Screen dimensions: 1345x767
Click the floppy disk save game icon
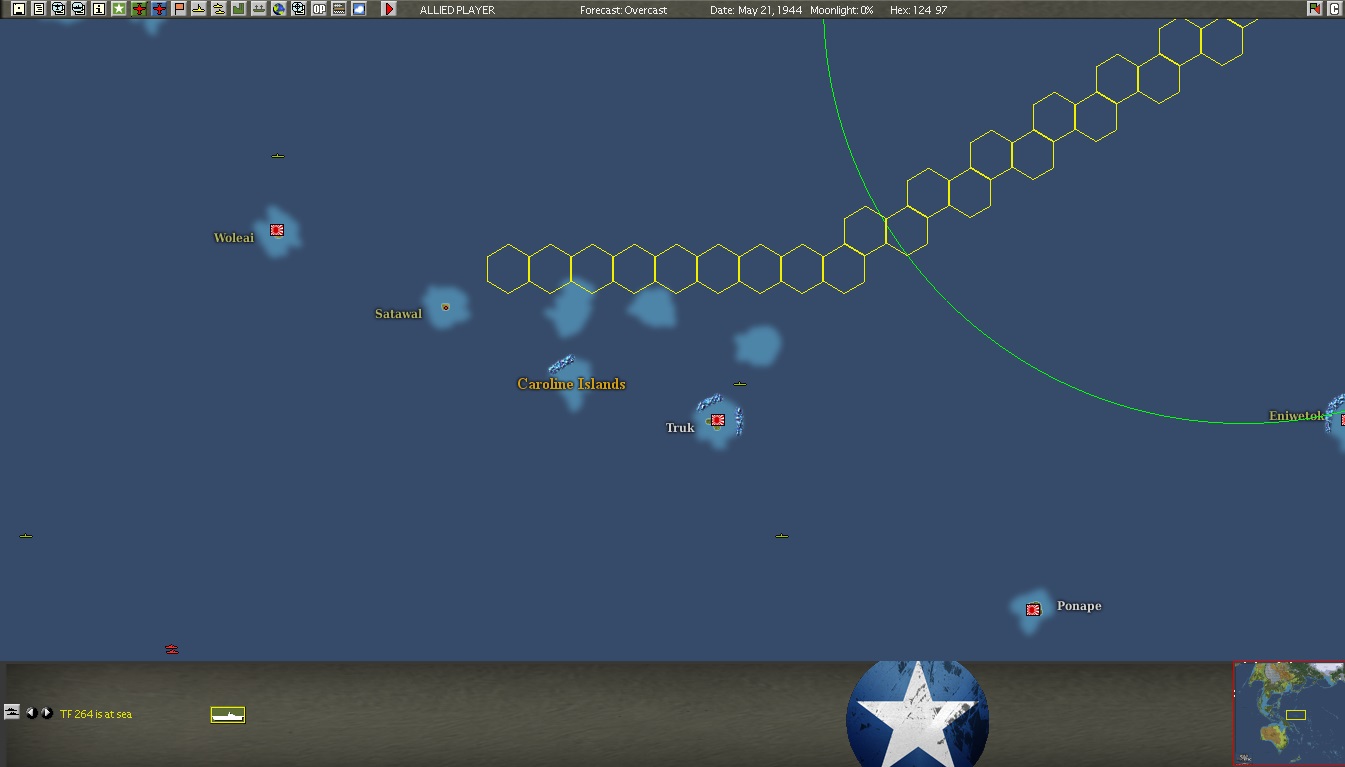18,9
